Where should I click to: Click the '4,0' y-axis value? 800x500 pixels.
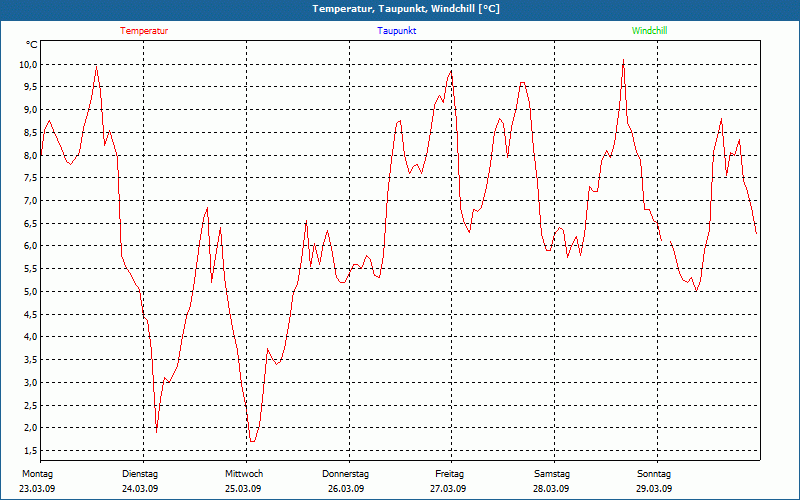[31, 336]
